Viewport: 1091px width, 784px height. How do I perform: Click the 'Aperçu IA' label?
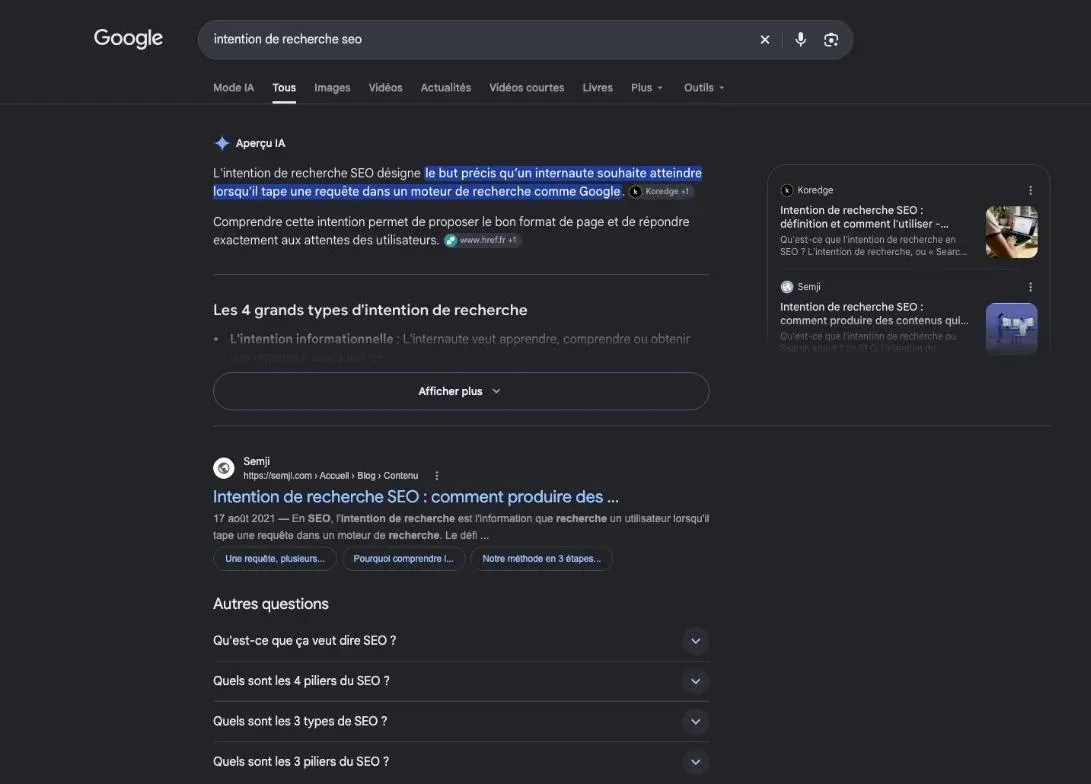(260, 143)
